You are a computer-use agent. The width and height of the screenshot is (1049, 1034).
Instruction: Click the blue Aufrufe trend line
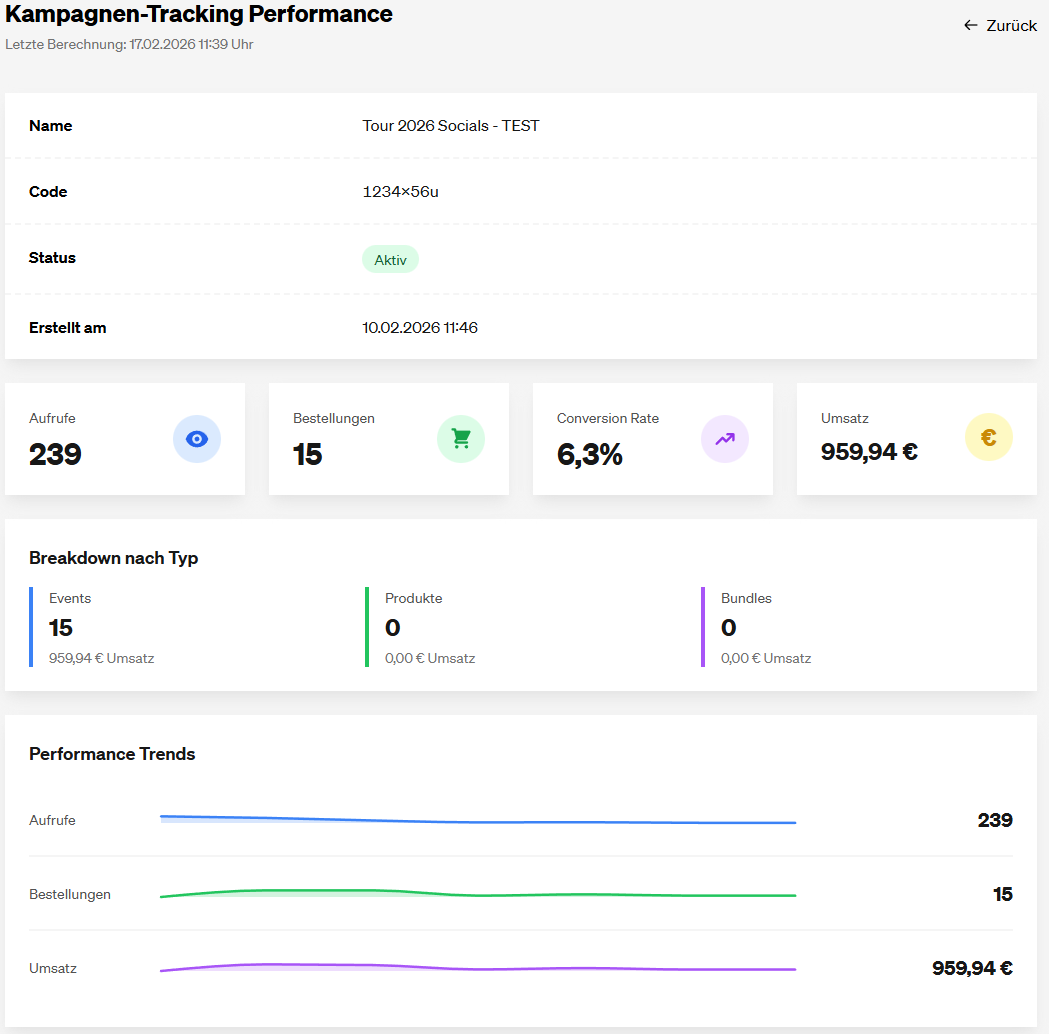click(478, 821)
